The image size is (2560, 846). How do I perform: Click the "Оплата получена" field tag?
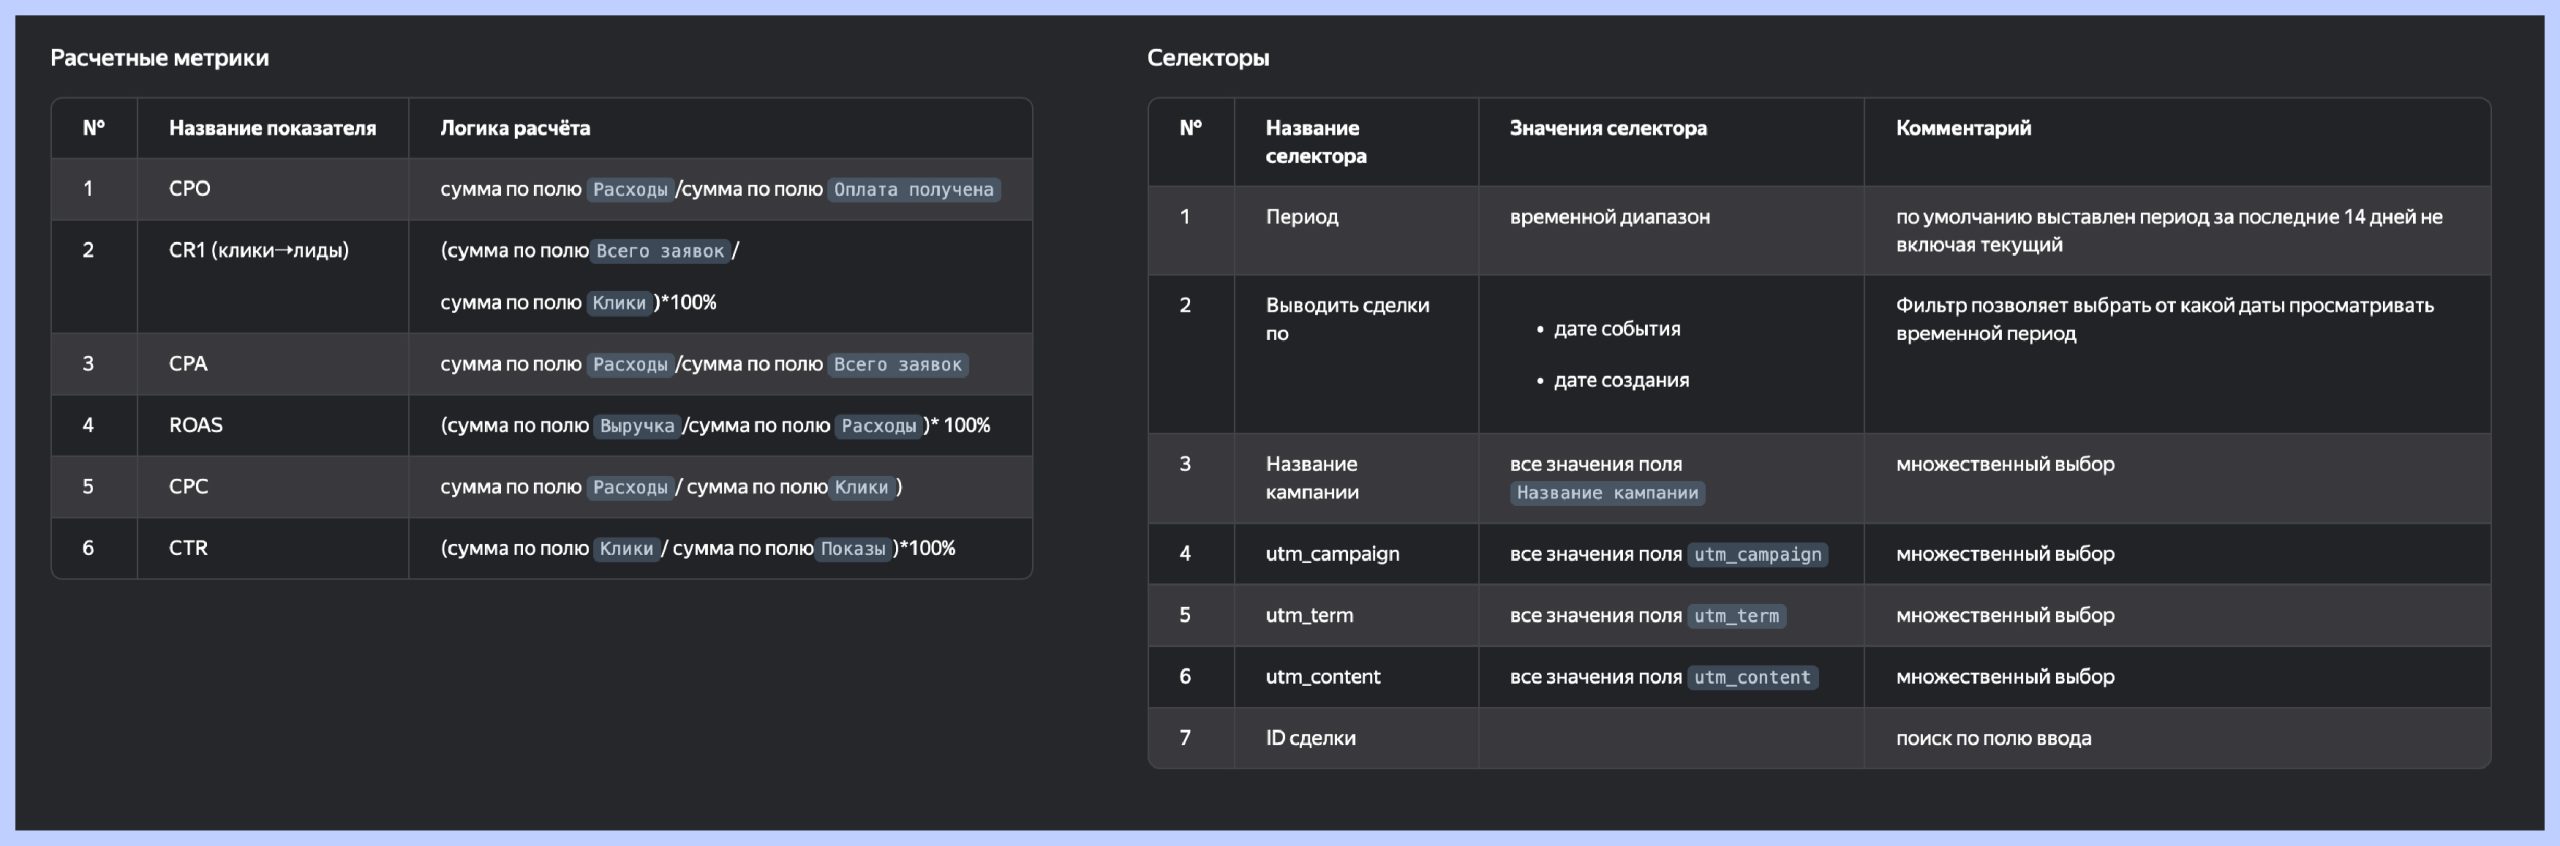click(x=913, y=190)
